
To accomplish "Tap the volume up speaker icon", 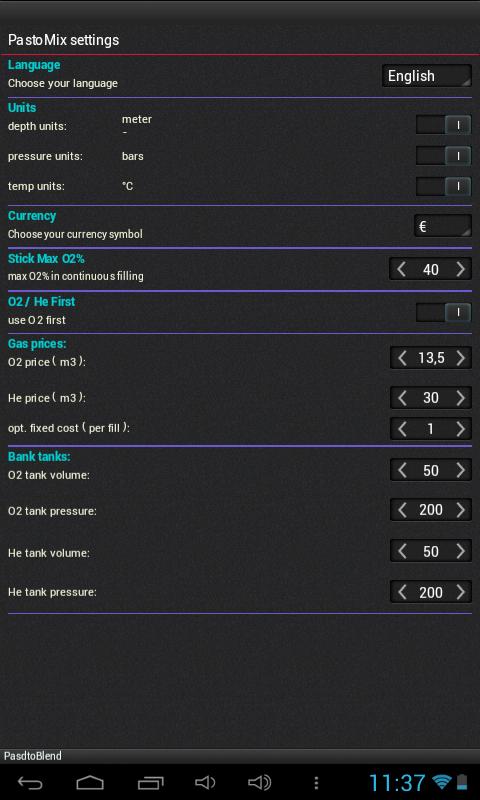I will pyautogui.click(x=259, y=783).
